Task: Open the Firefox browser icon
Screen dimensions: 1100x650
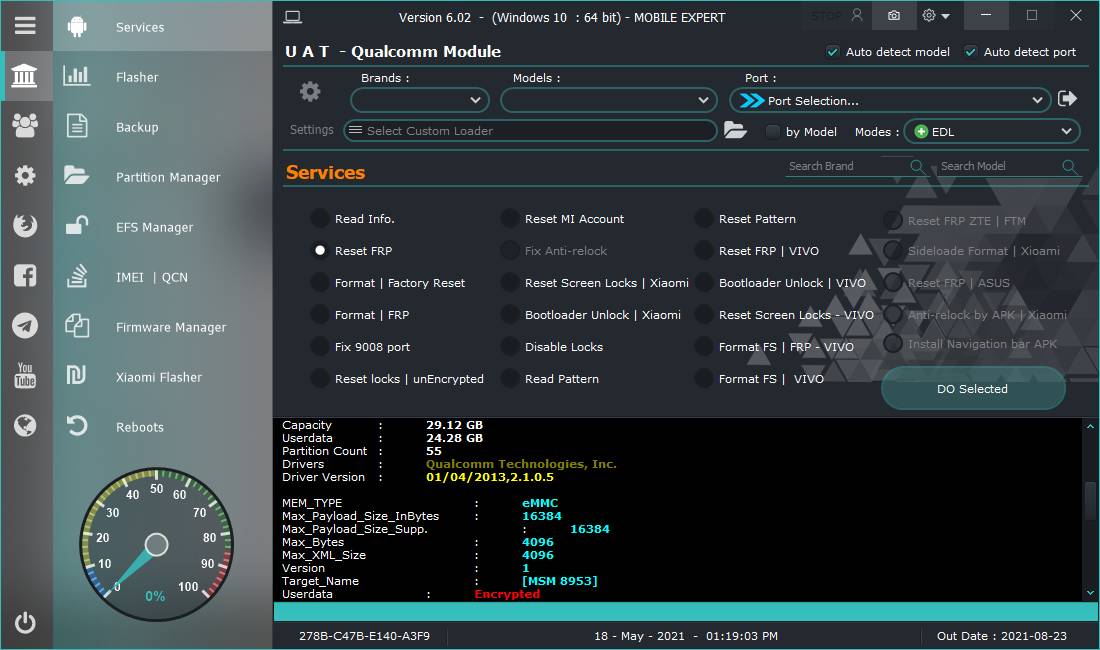Action: [x=25, y=225]
